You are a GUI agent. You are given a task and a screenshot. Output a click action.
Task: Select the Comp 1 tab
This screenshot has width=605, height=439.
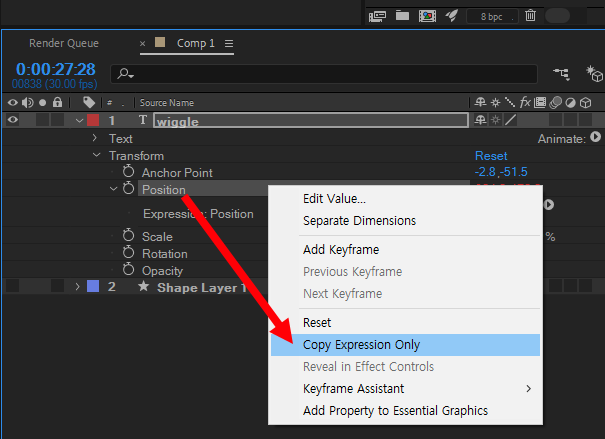196,43
